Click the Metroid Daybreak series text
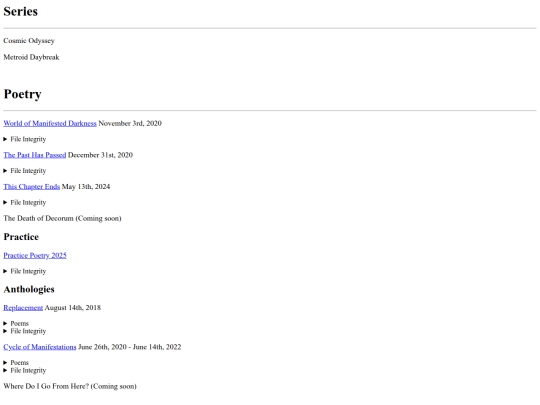 31,57
